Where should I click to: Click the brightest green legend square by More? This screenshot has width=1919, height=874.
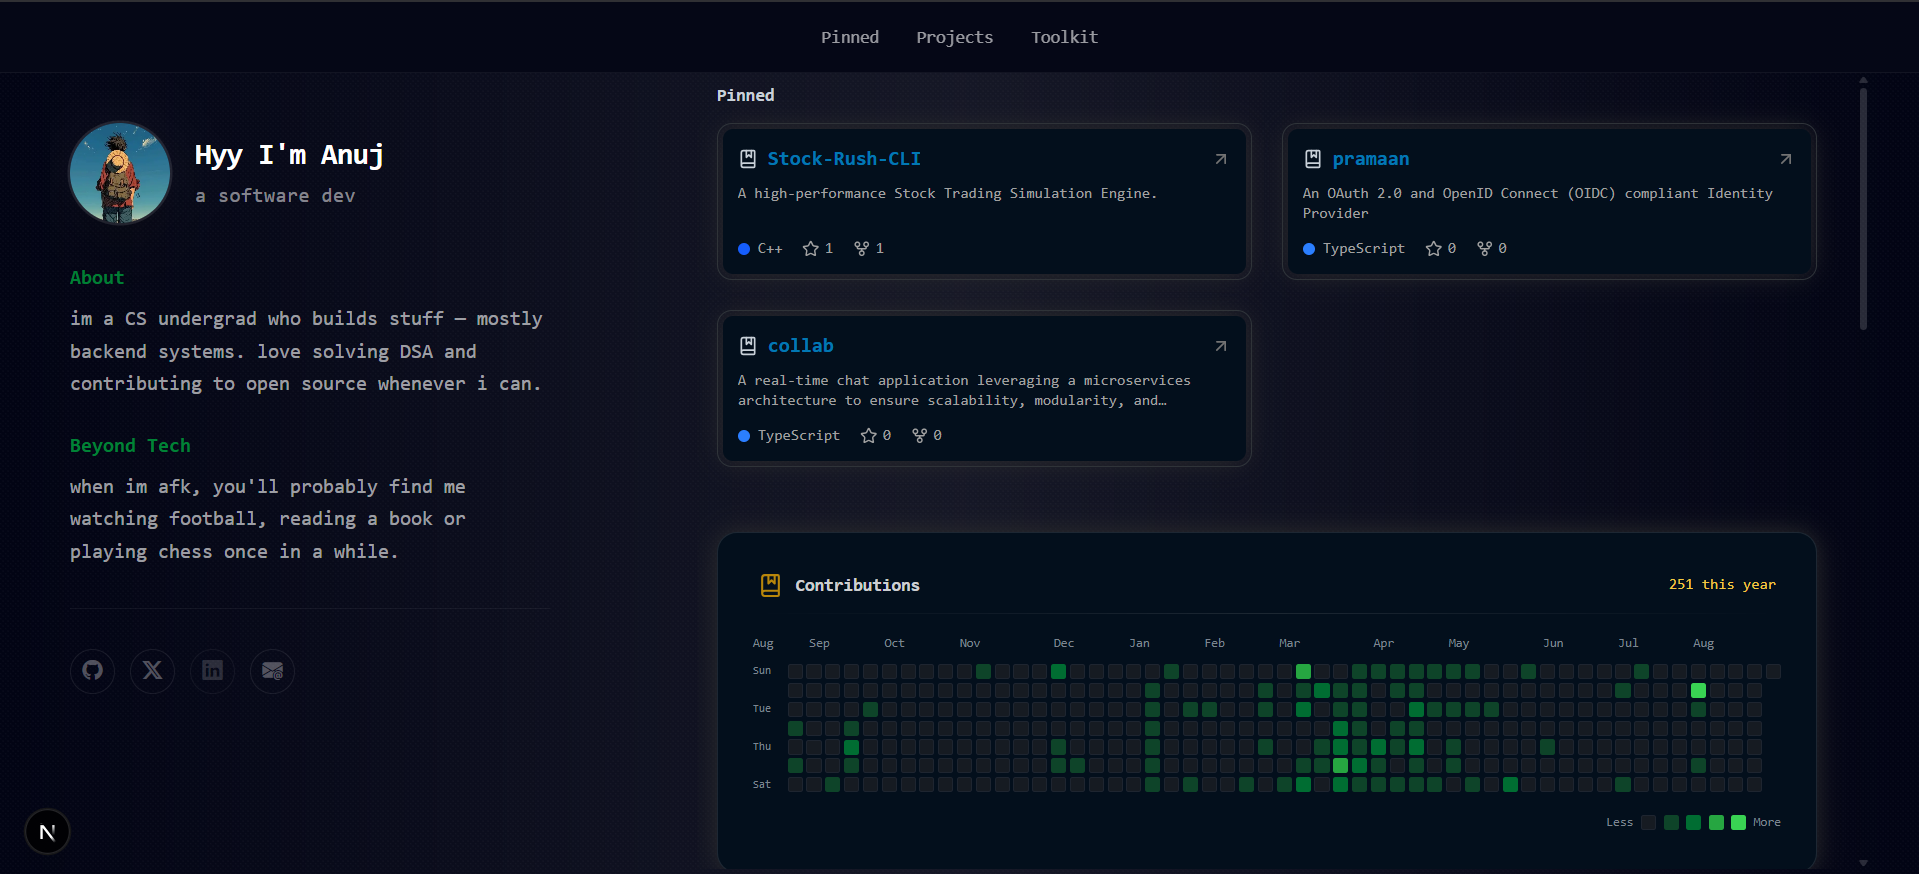pos(1738,822)
